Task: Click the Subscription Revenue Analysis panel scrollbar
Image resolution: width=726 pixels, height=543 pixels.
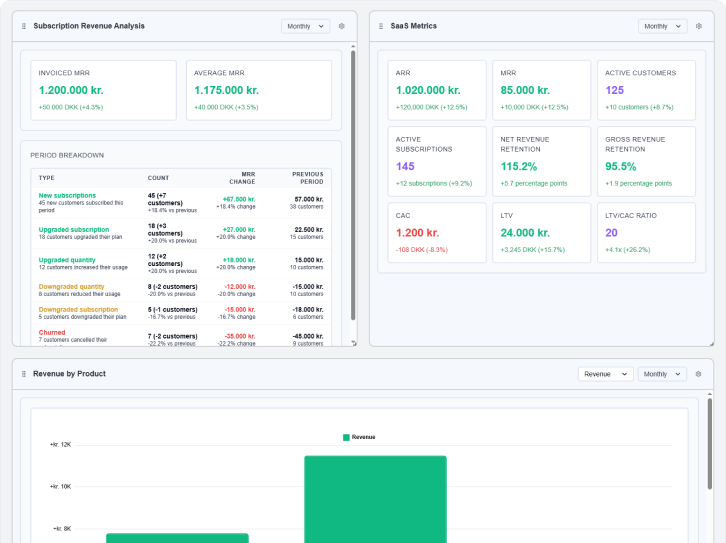Action: [353, 180]
